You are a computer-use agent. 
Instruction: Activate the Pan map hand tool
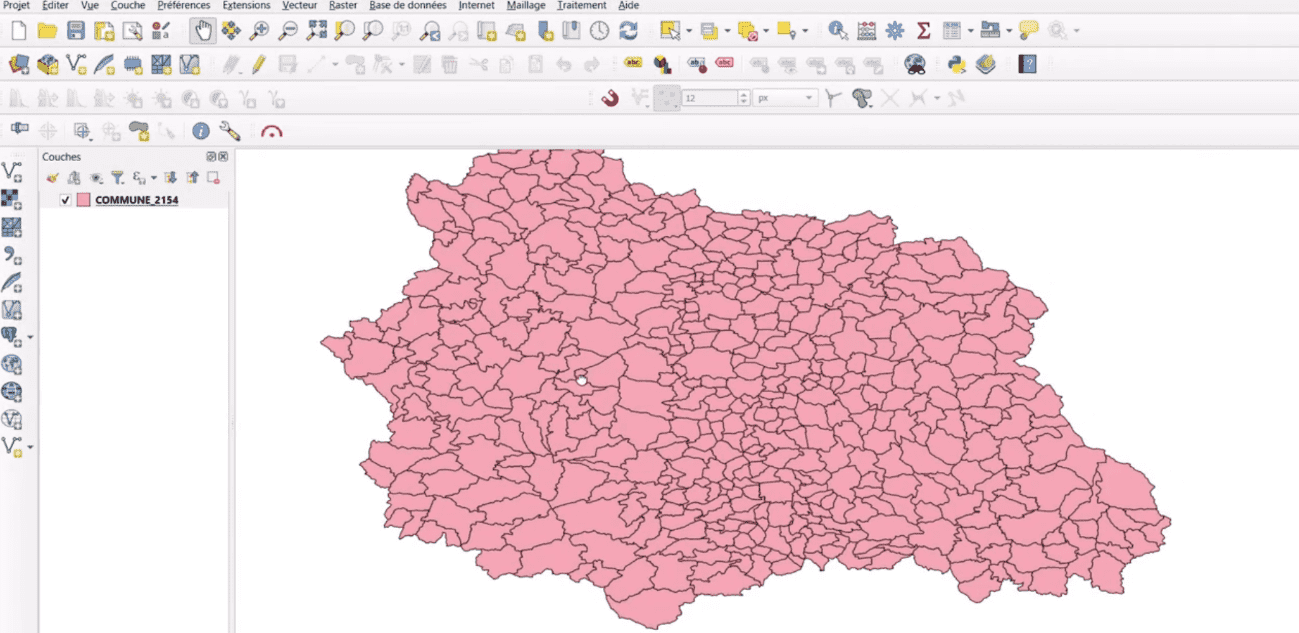coord(203,31)
